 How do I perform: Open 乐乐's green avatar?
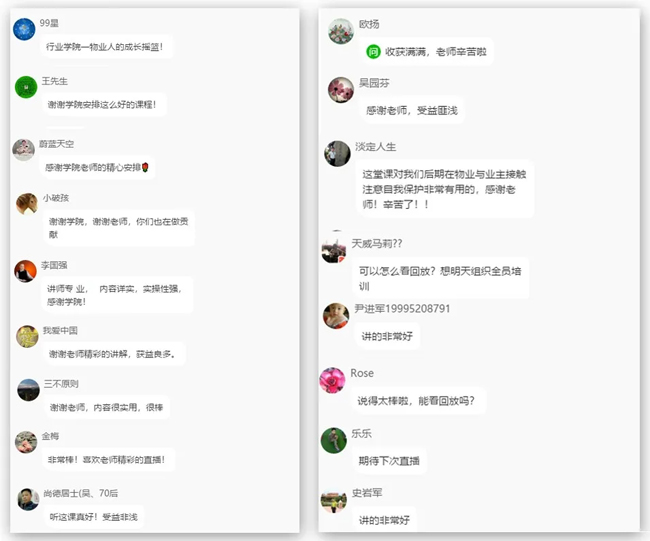334,441
